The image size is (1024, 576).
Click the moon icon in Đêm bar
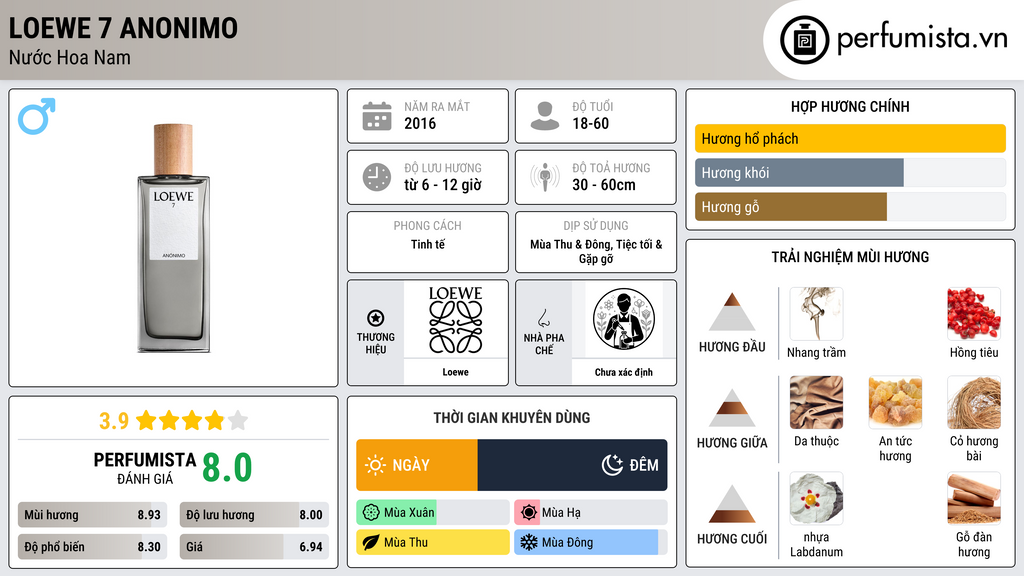[x=612, y=465]
